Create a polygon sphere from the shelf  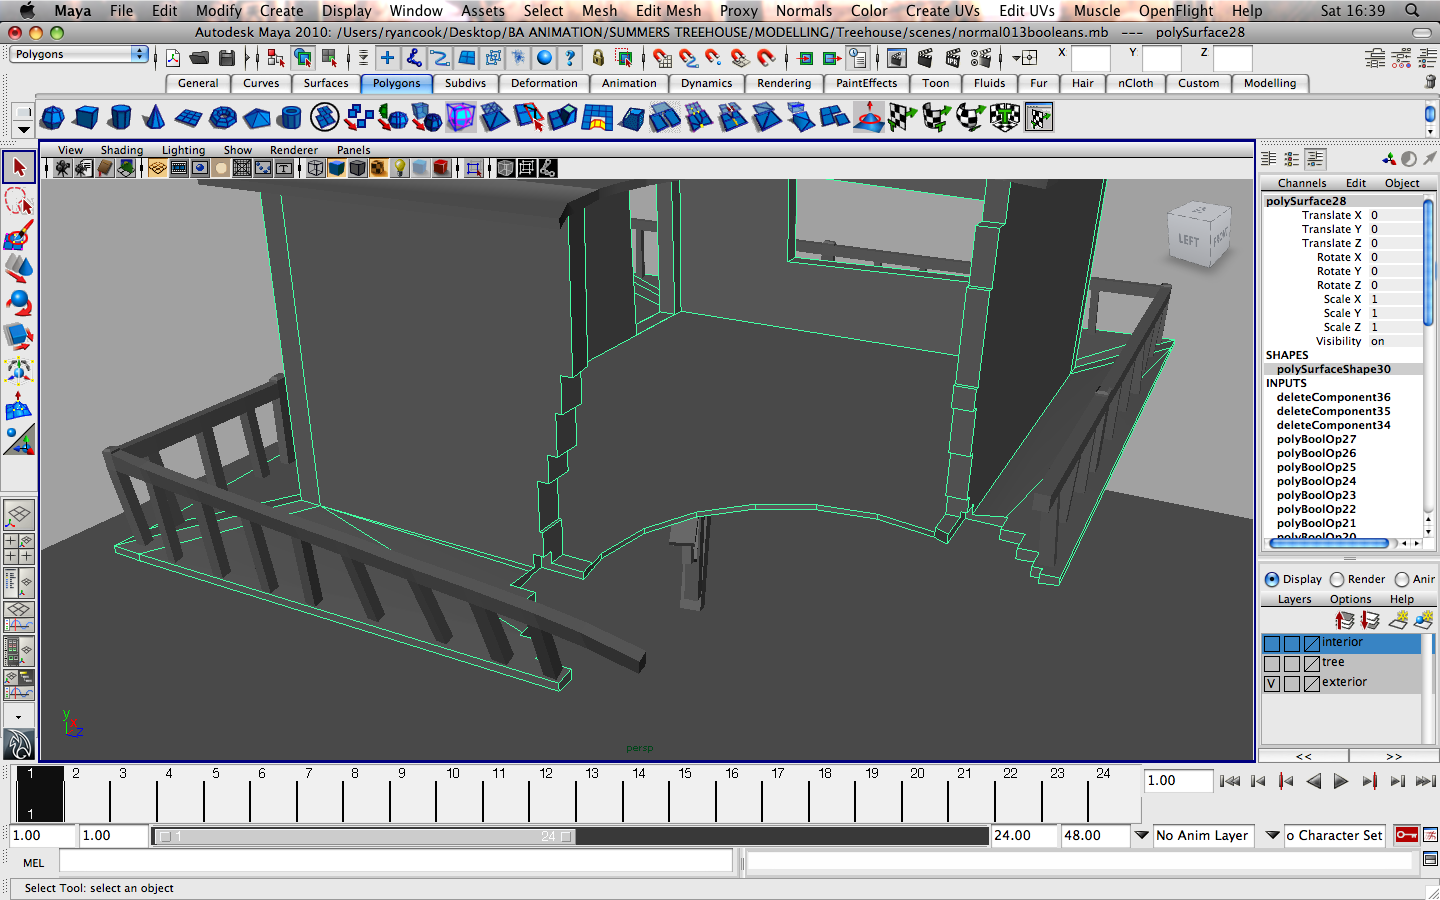click(x=52, y=118)
